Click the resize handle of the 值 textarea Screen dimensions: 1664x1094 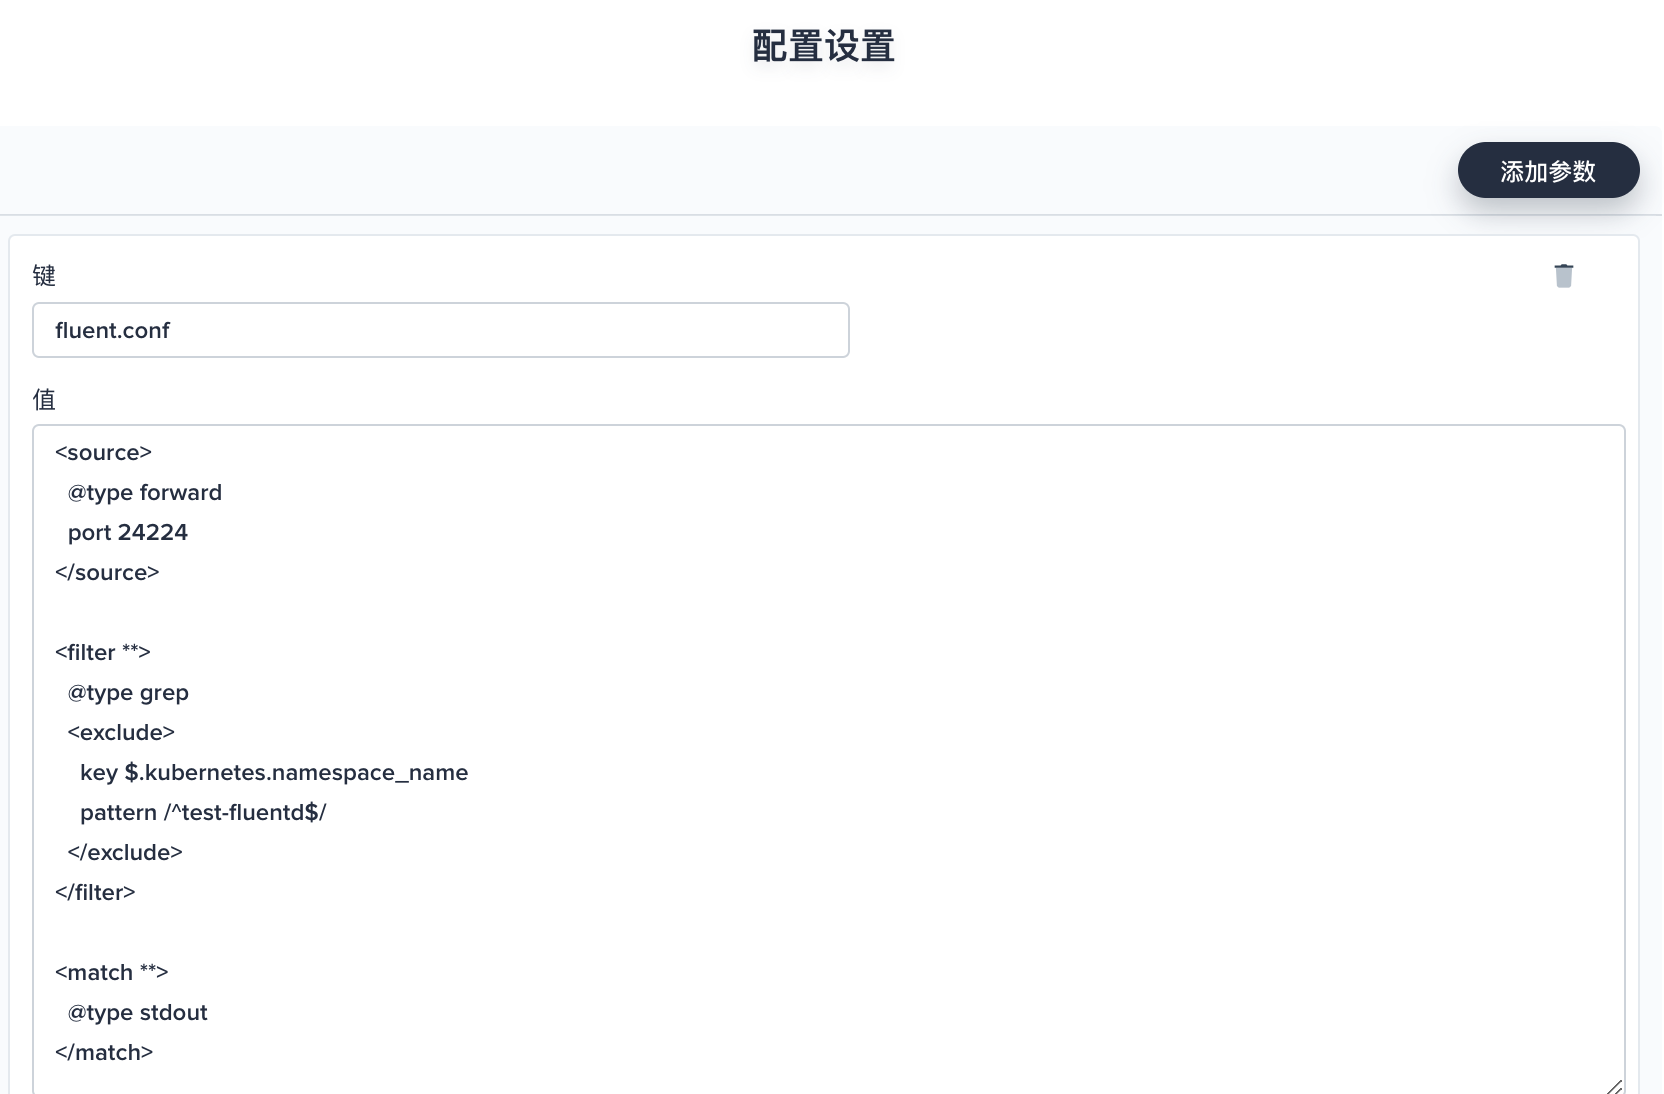point(1614,1086)
